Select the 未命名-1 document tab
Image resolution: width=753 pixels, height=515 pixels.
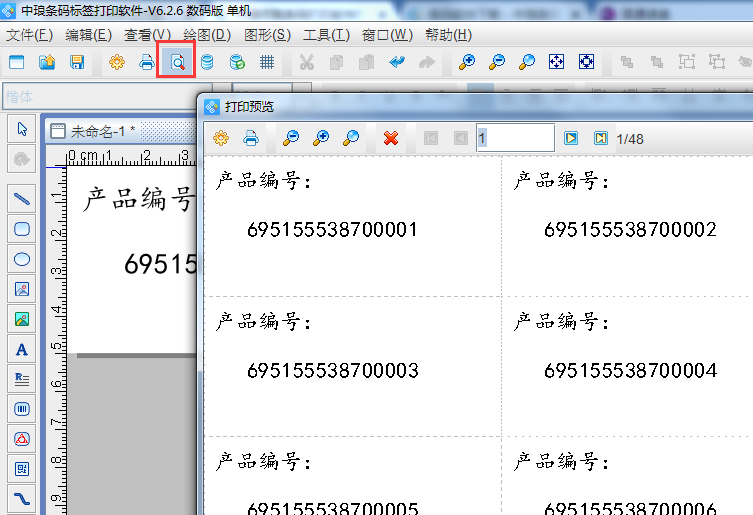click(x=100, y=131)
